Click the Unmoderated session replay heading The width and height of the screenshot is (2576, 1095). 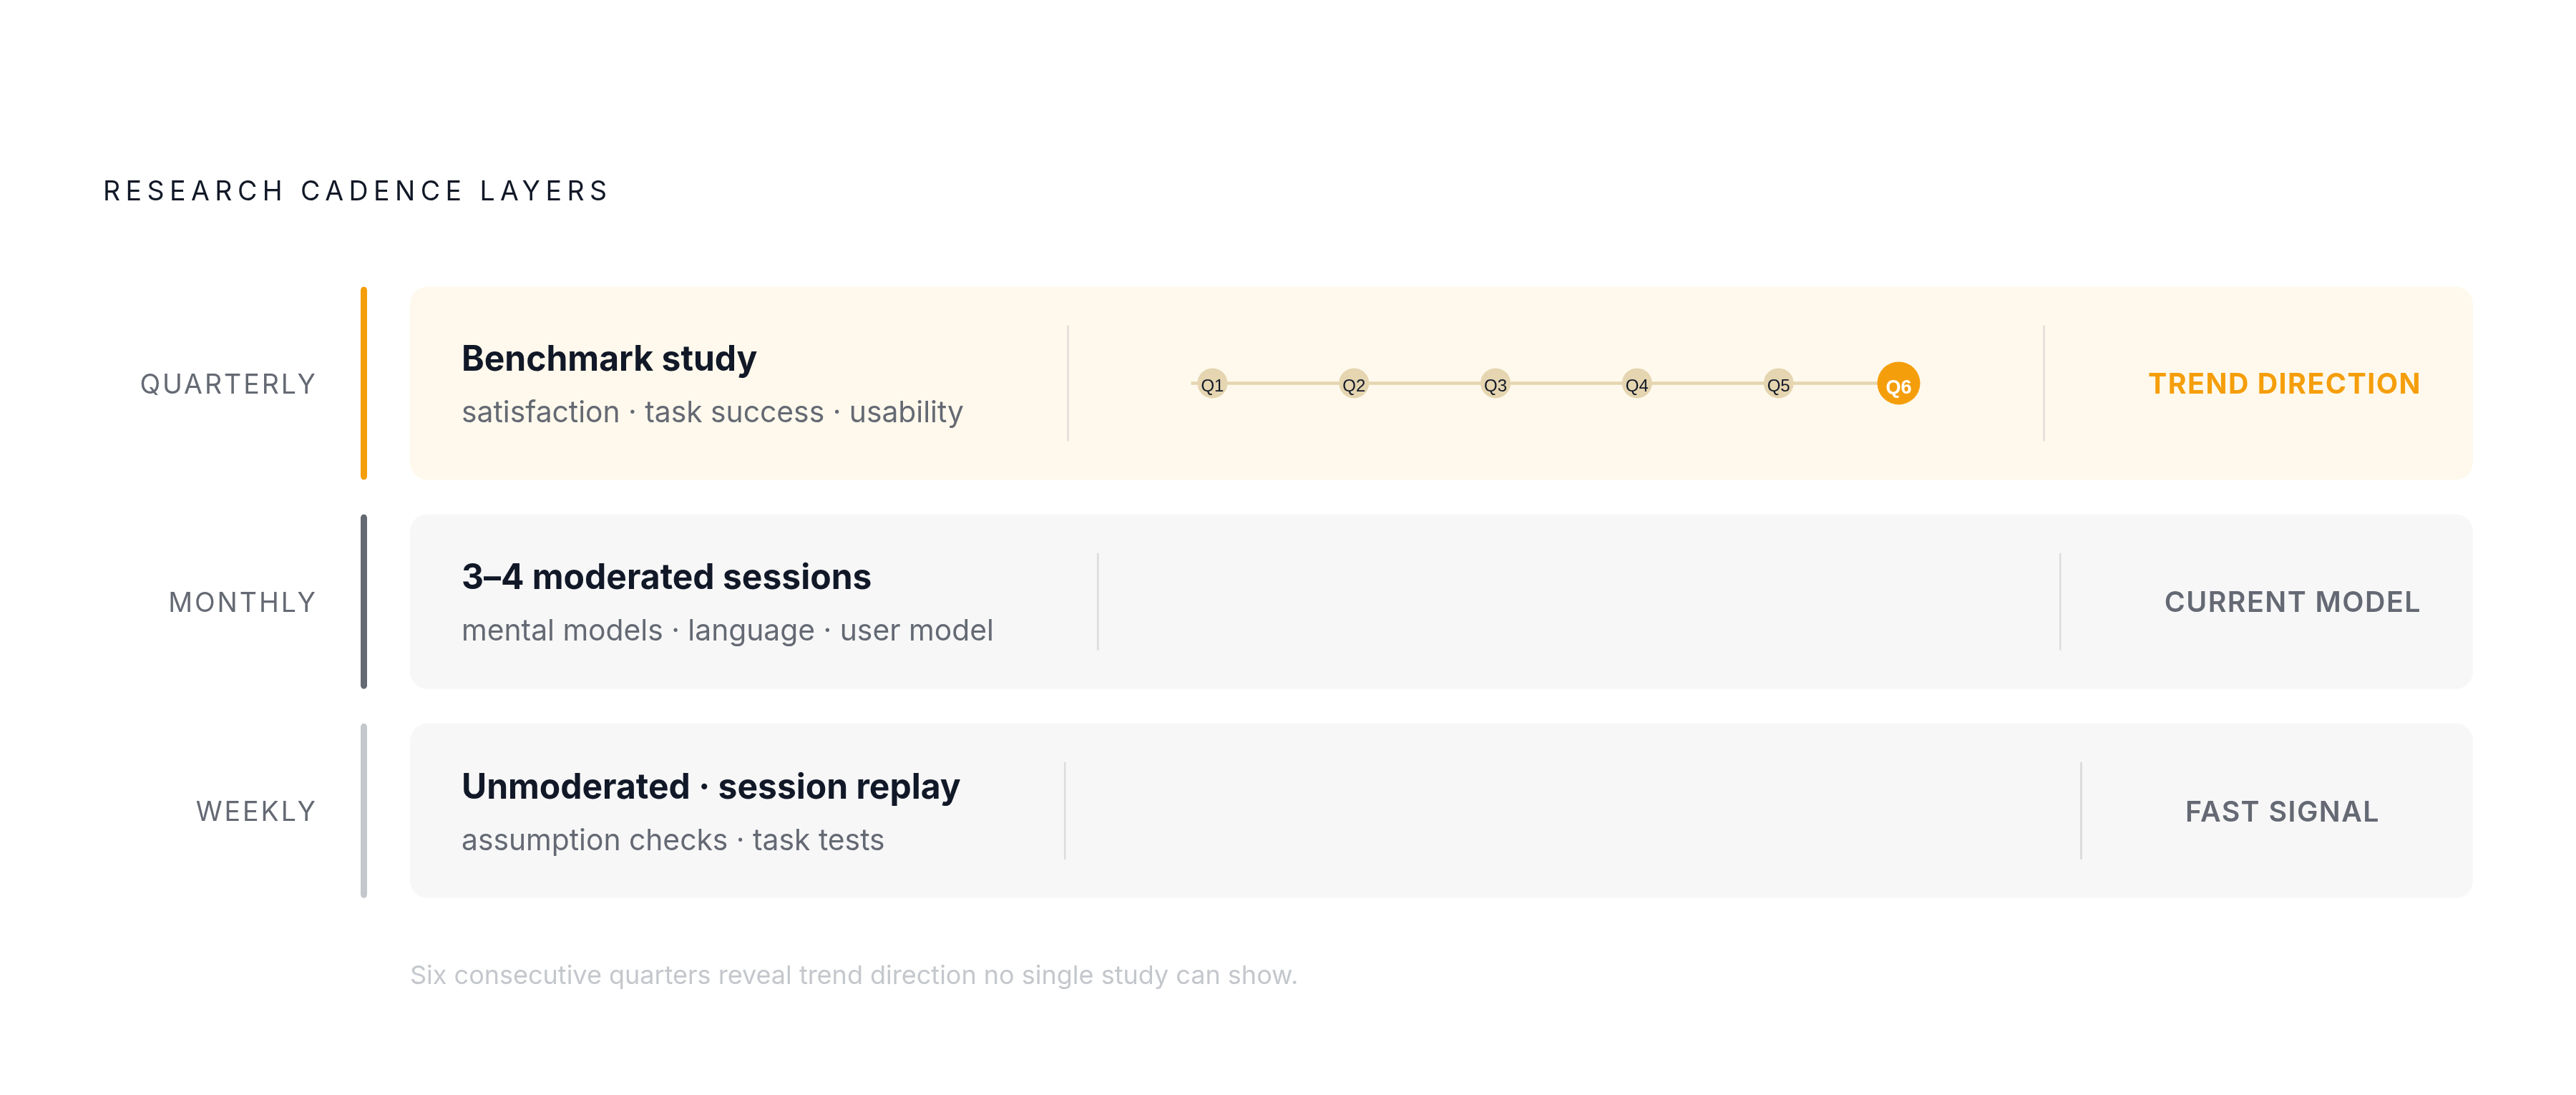coord(710,787)
